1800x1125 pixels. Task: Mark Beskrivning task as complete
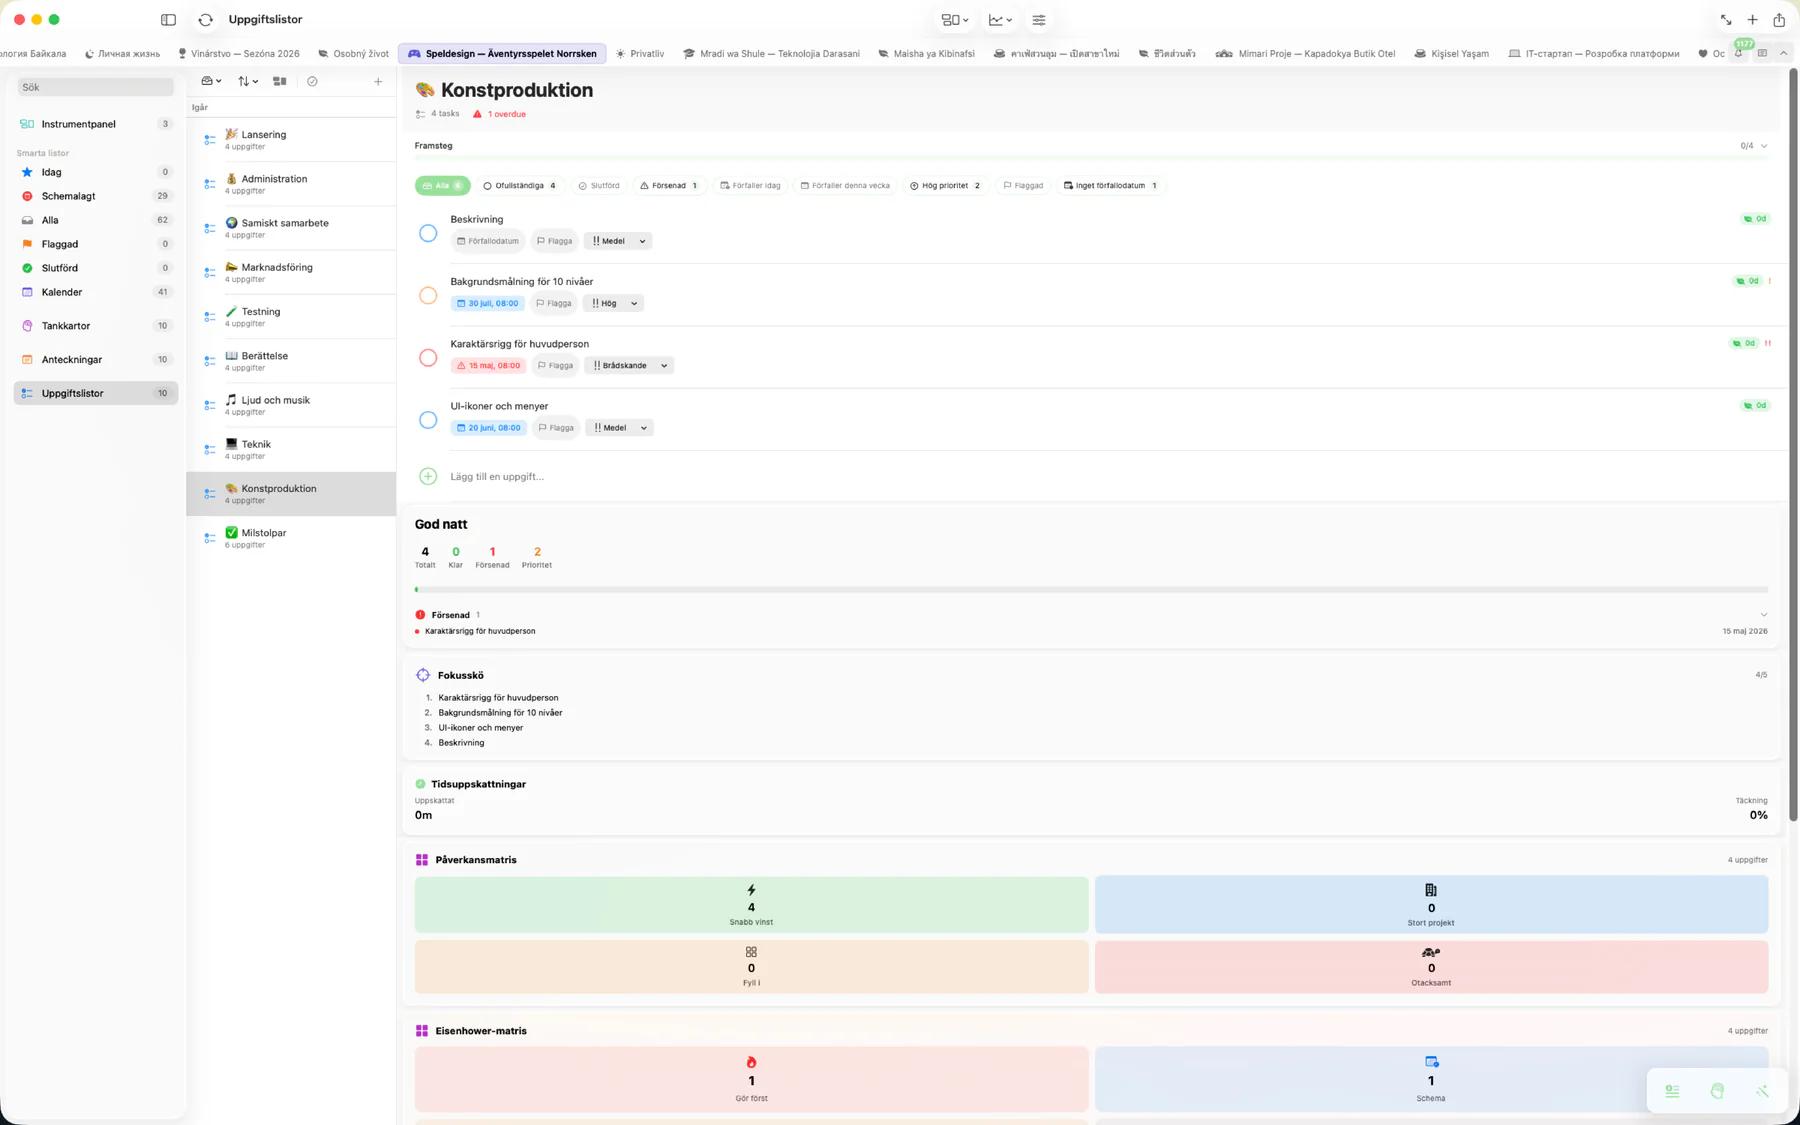428,233
